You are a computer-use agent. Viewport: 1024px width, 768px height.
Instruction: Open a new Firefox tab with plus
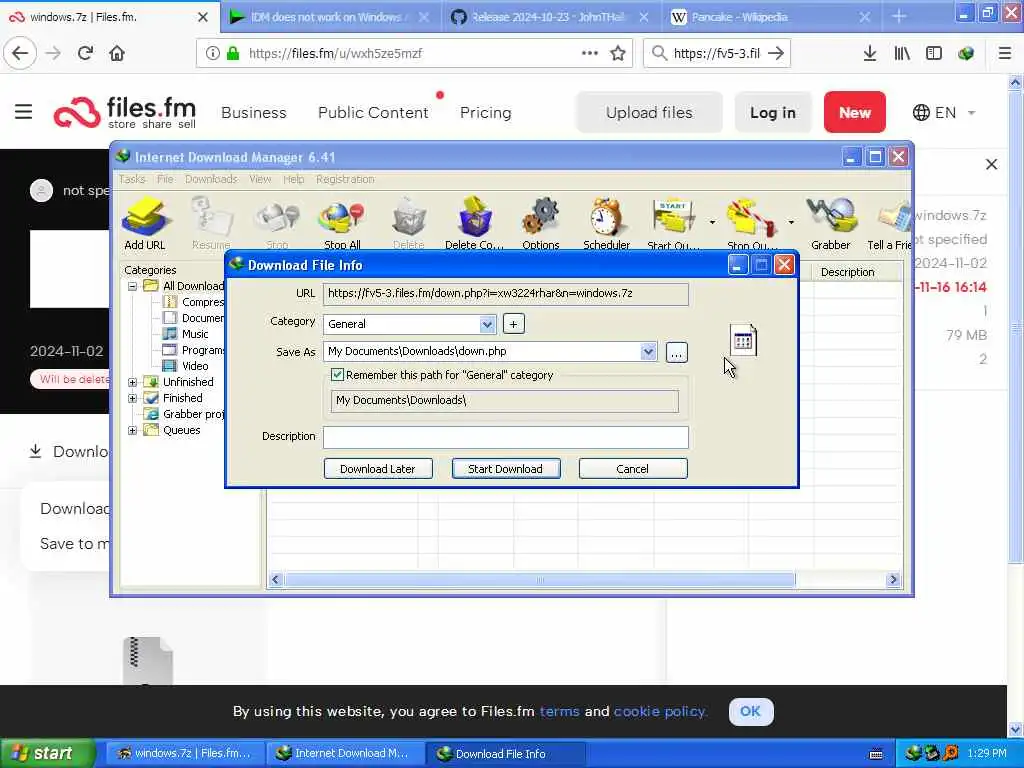click(899, 16)
